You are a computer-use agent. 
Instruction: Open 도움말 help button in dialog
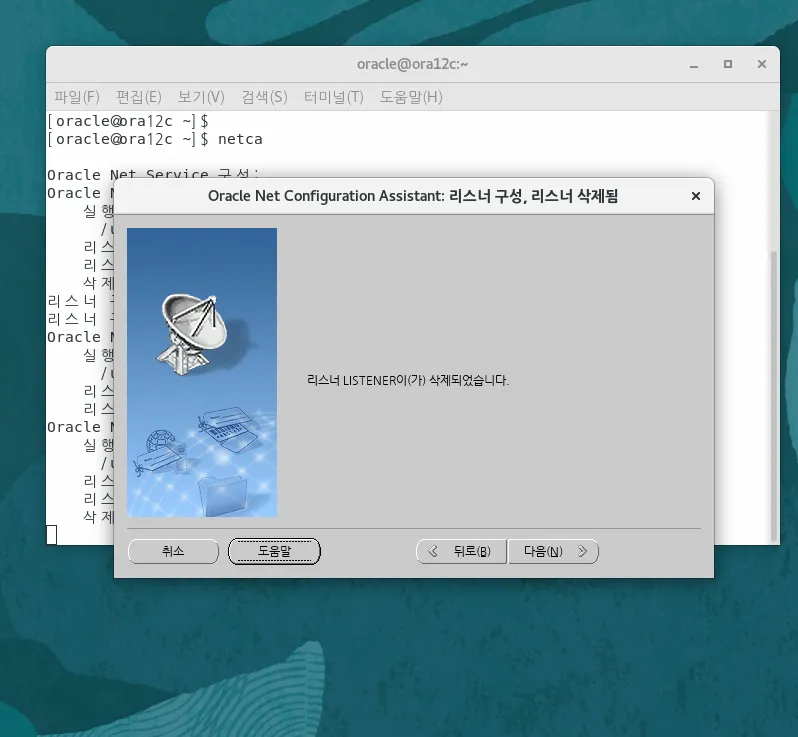point(274,551)
